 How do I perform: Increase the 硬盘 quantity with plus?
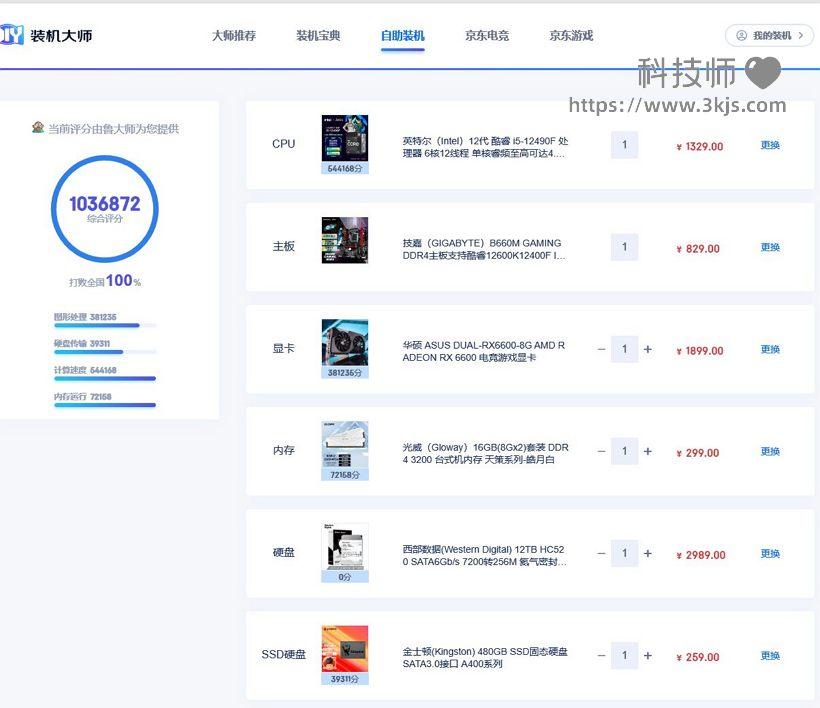(647, 553)
